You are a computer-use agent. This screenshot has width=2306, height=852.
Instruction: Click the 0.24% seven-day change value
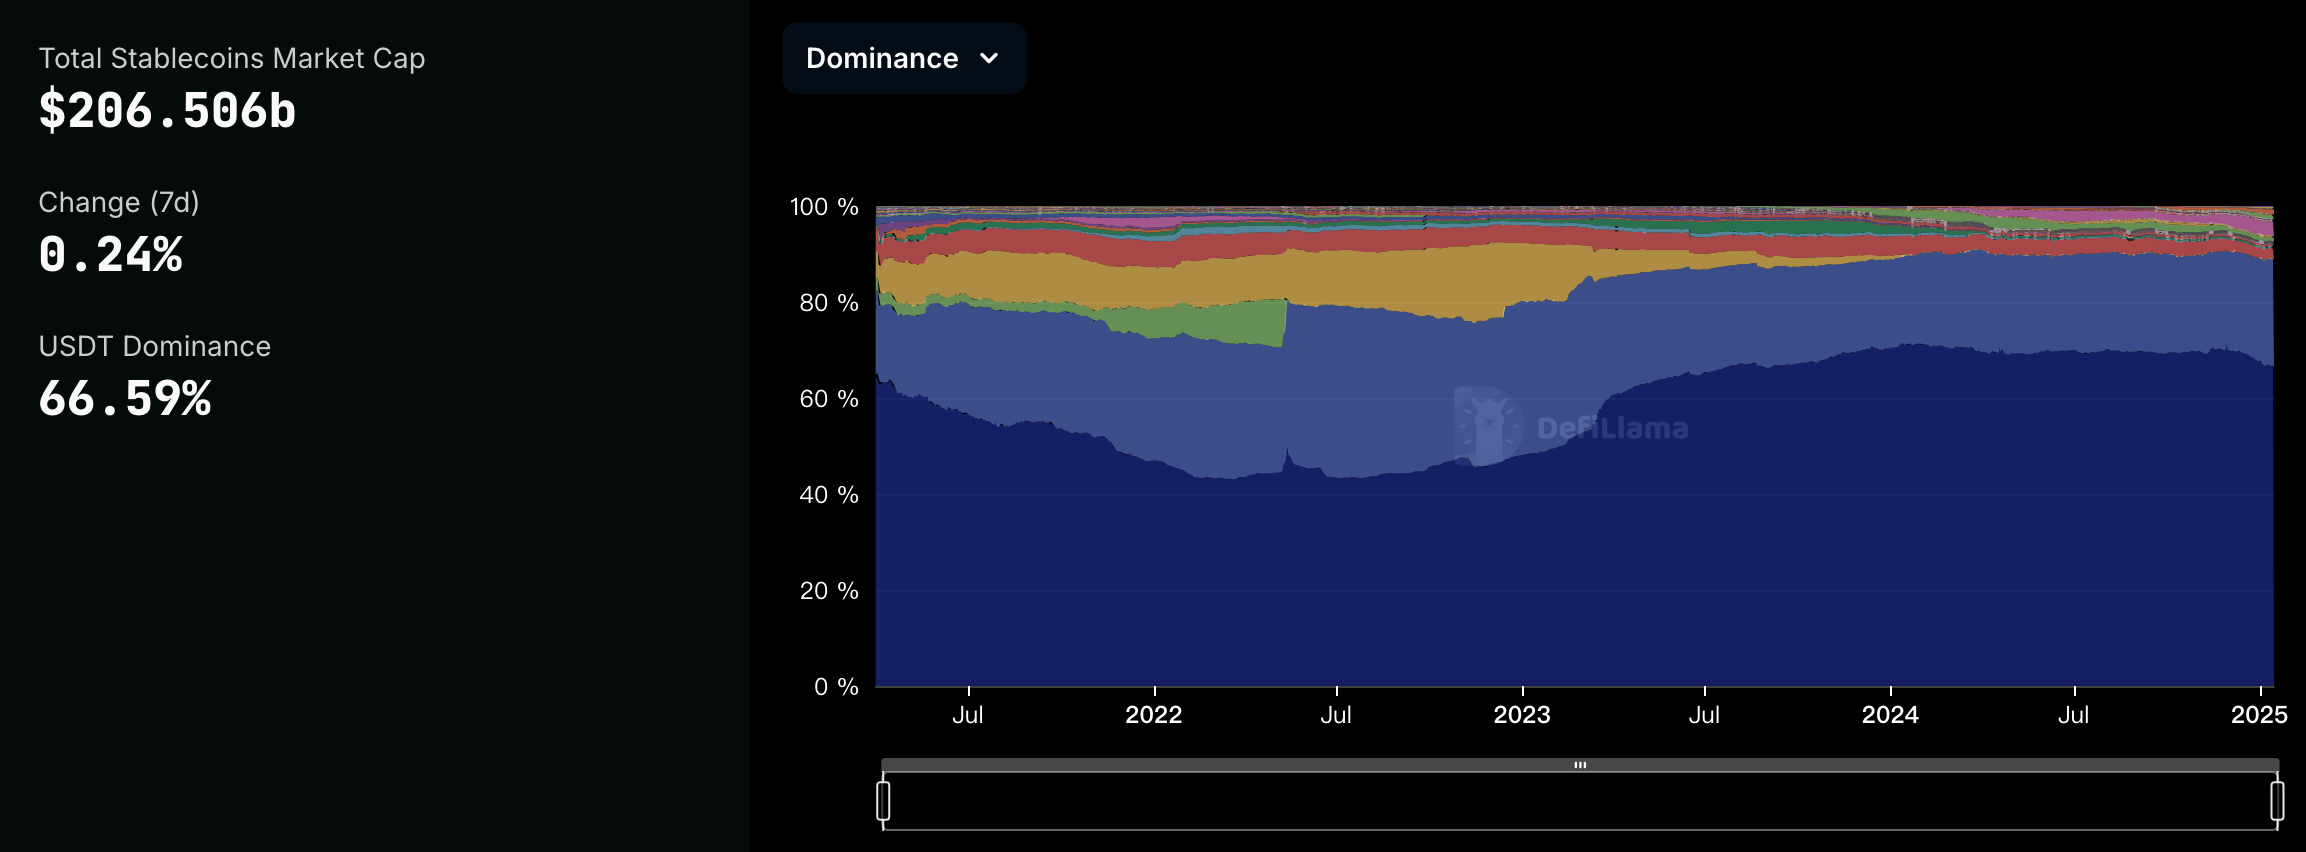[110, 254]
